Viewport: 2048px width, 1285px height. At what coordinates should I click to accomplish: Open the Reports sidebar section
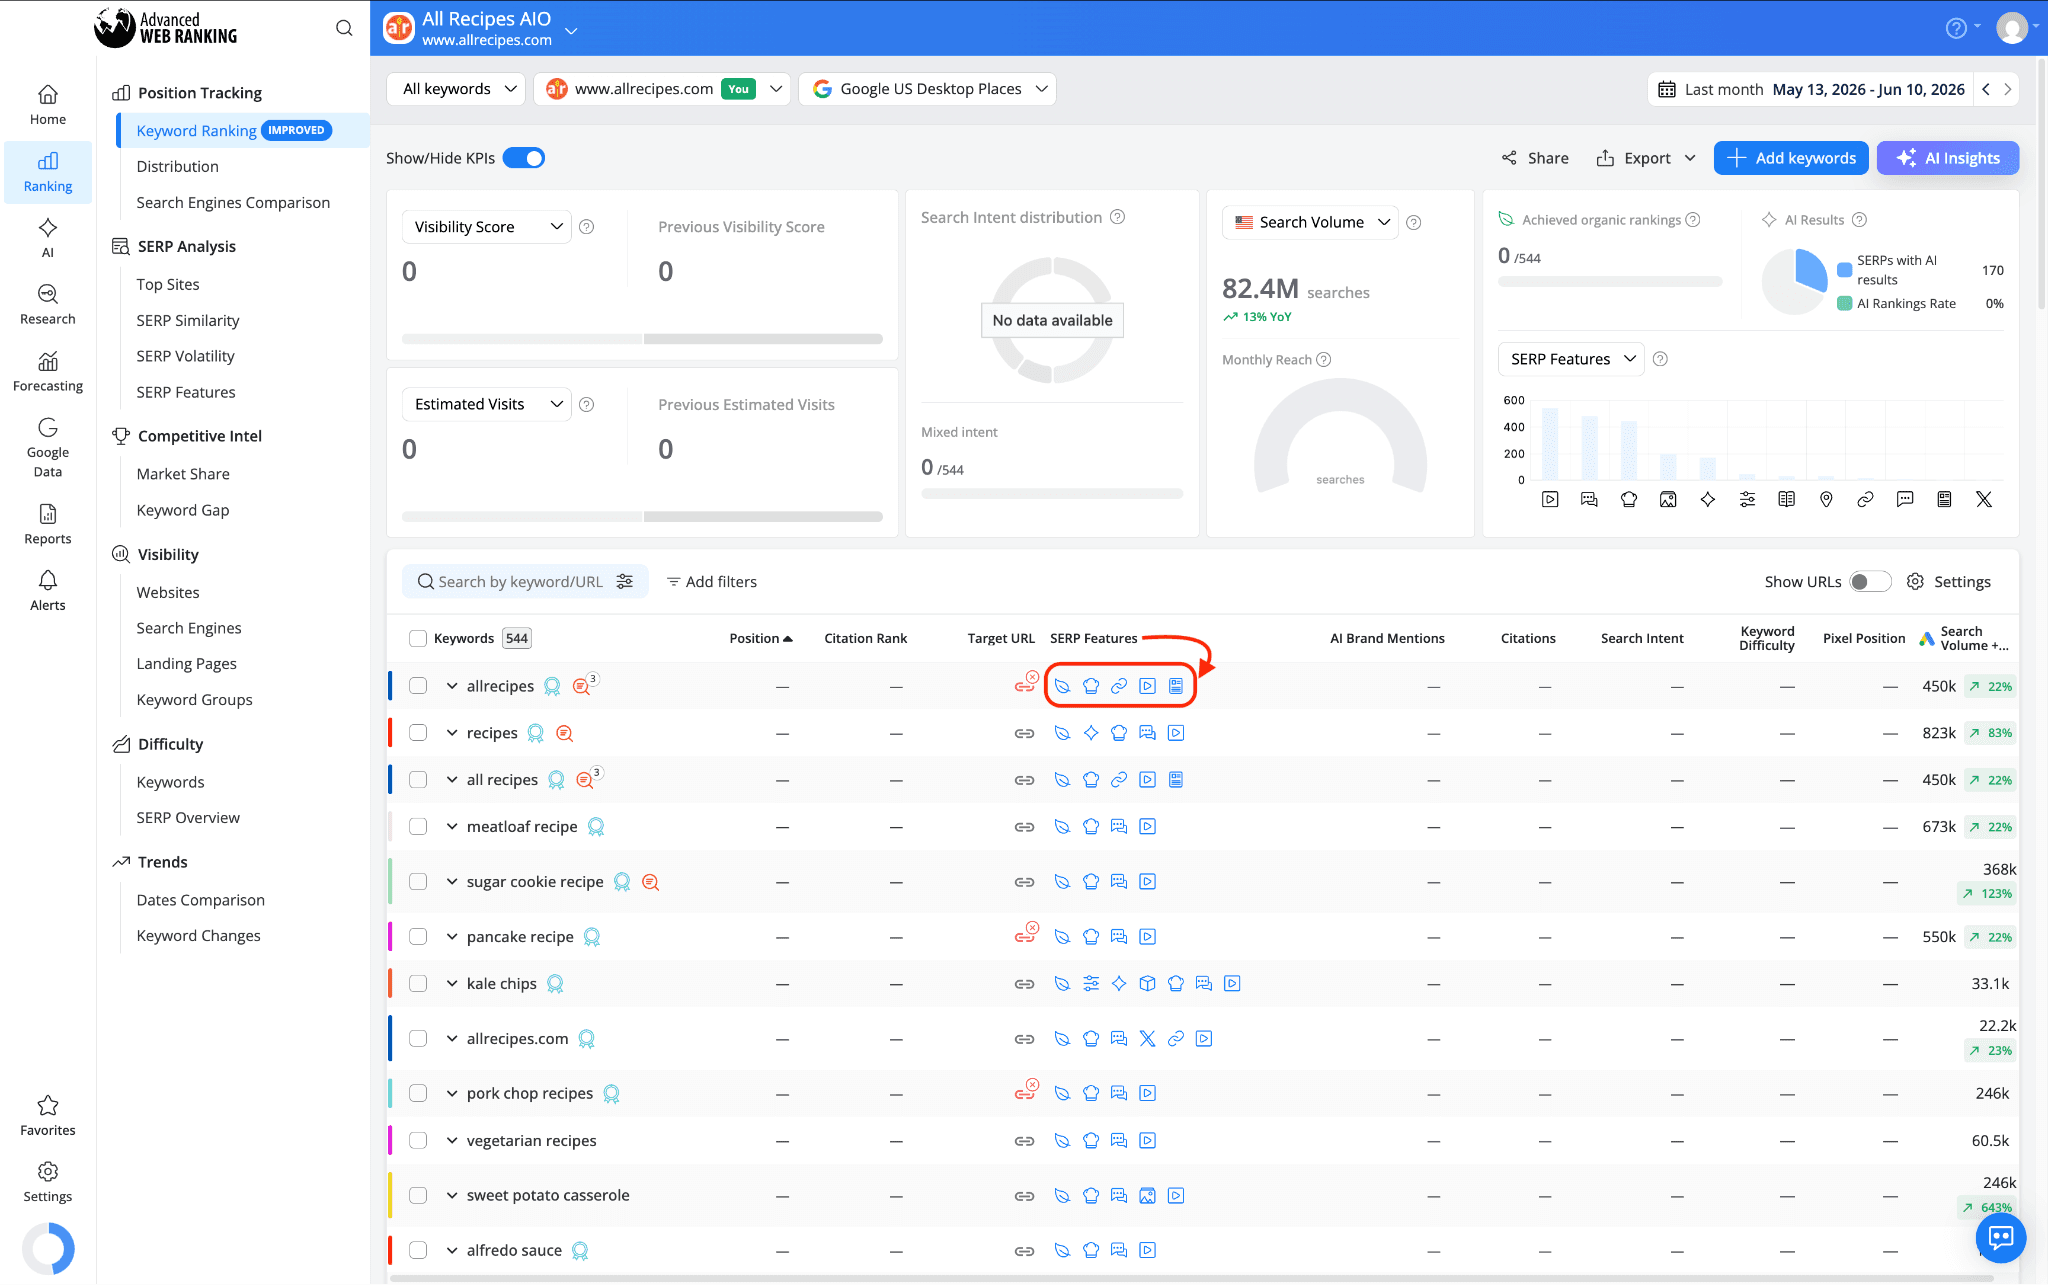pyautogui.click(x=48, y=524)
